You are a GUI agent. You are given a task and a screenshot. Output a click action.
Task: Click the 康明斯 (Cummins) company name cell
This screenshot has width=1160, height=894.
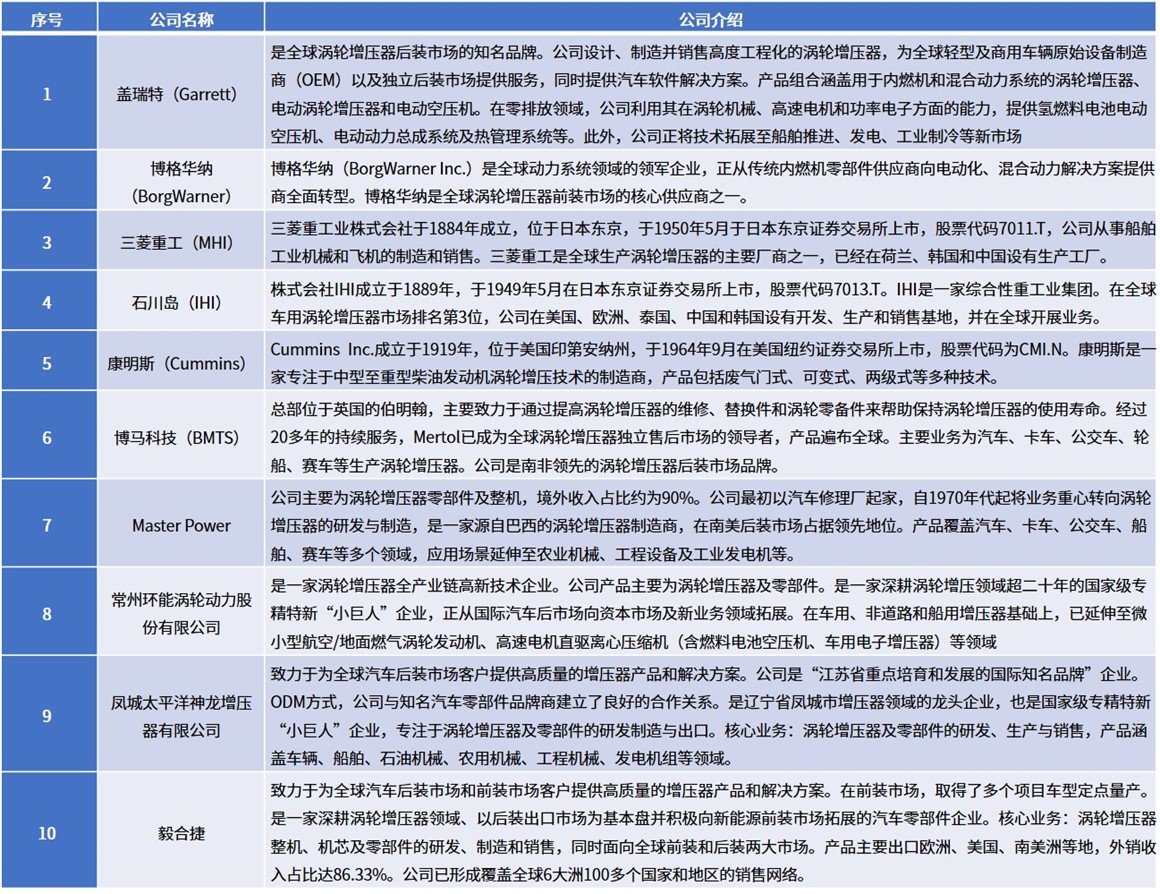181,362
